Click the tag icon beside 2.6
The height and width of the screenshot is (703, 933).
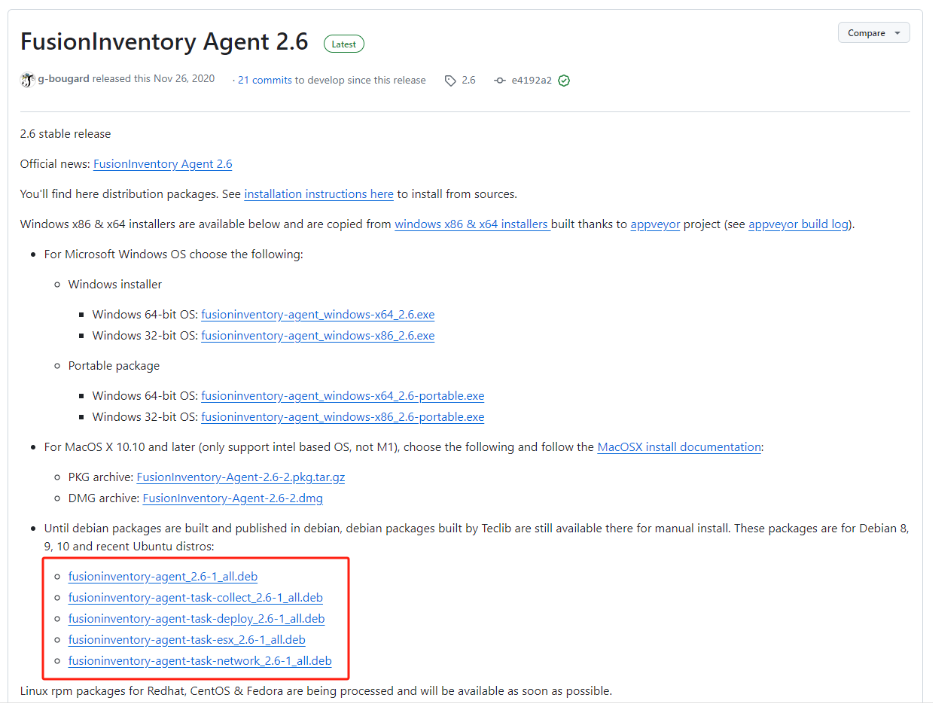point(450,80)
